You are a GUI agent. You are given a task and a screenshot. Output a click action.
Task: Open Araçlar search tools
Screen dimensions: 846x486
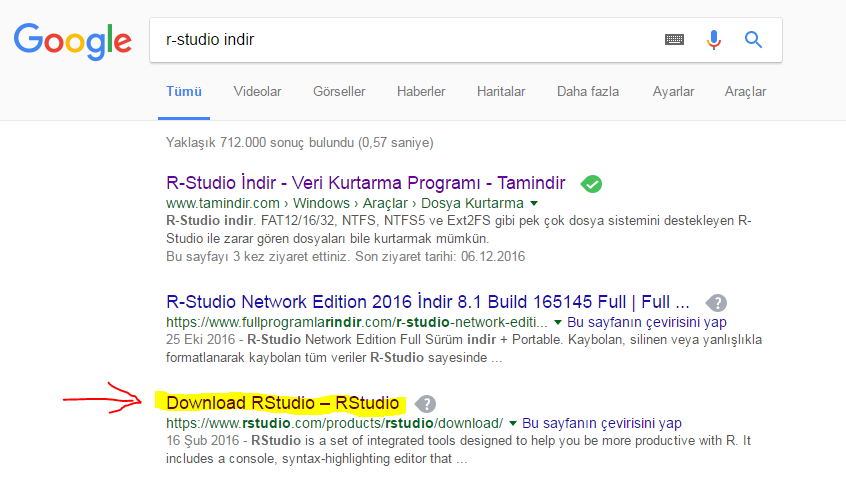pos(745,92)
